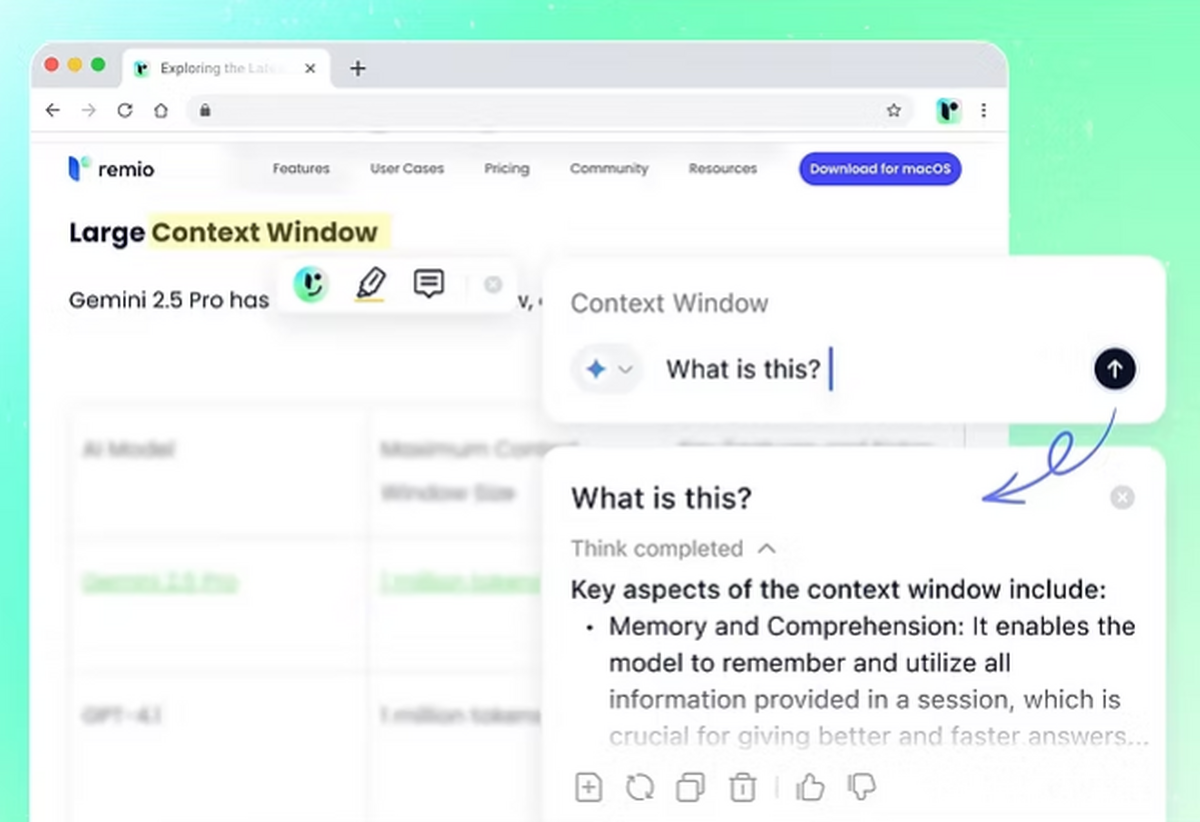Send the question with arrow button
This screenshot has width=1200, height=822.
click(x=1115, y=370)
